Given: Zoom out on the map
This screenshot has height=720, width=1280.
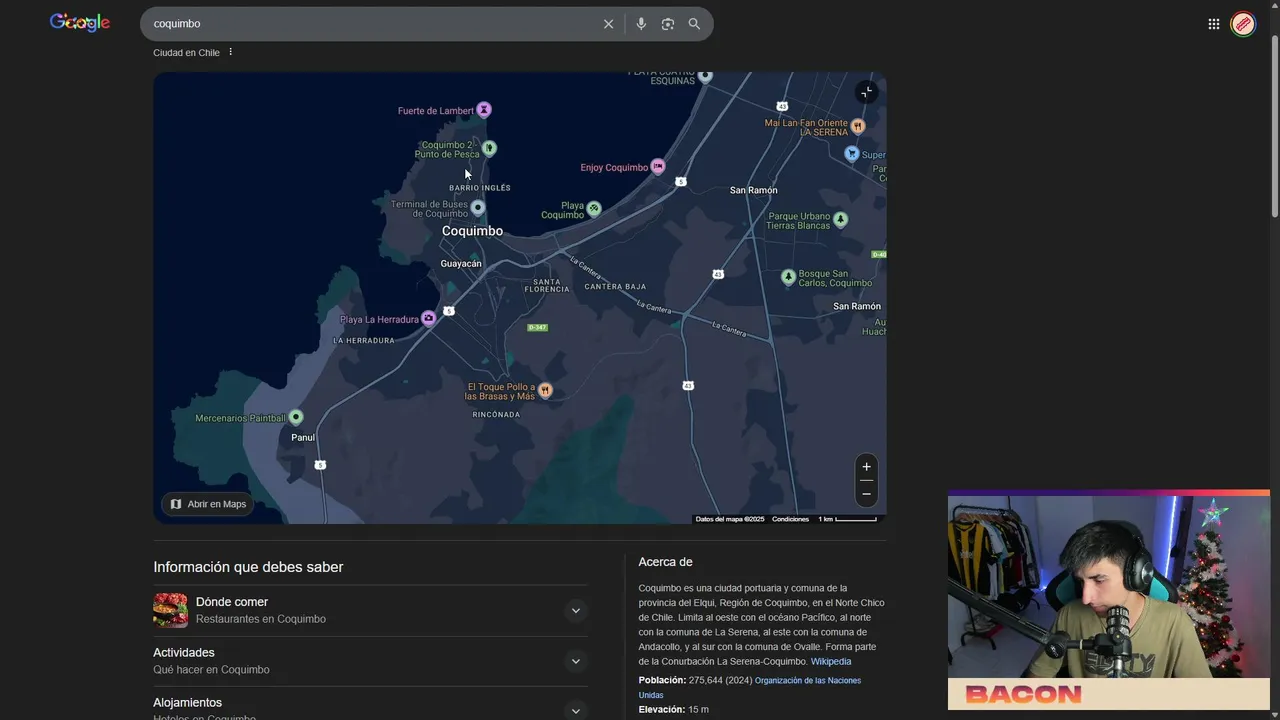Looking at the screenshot, I should coord(866,494).
